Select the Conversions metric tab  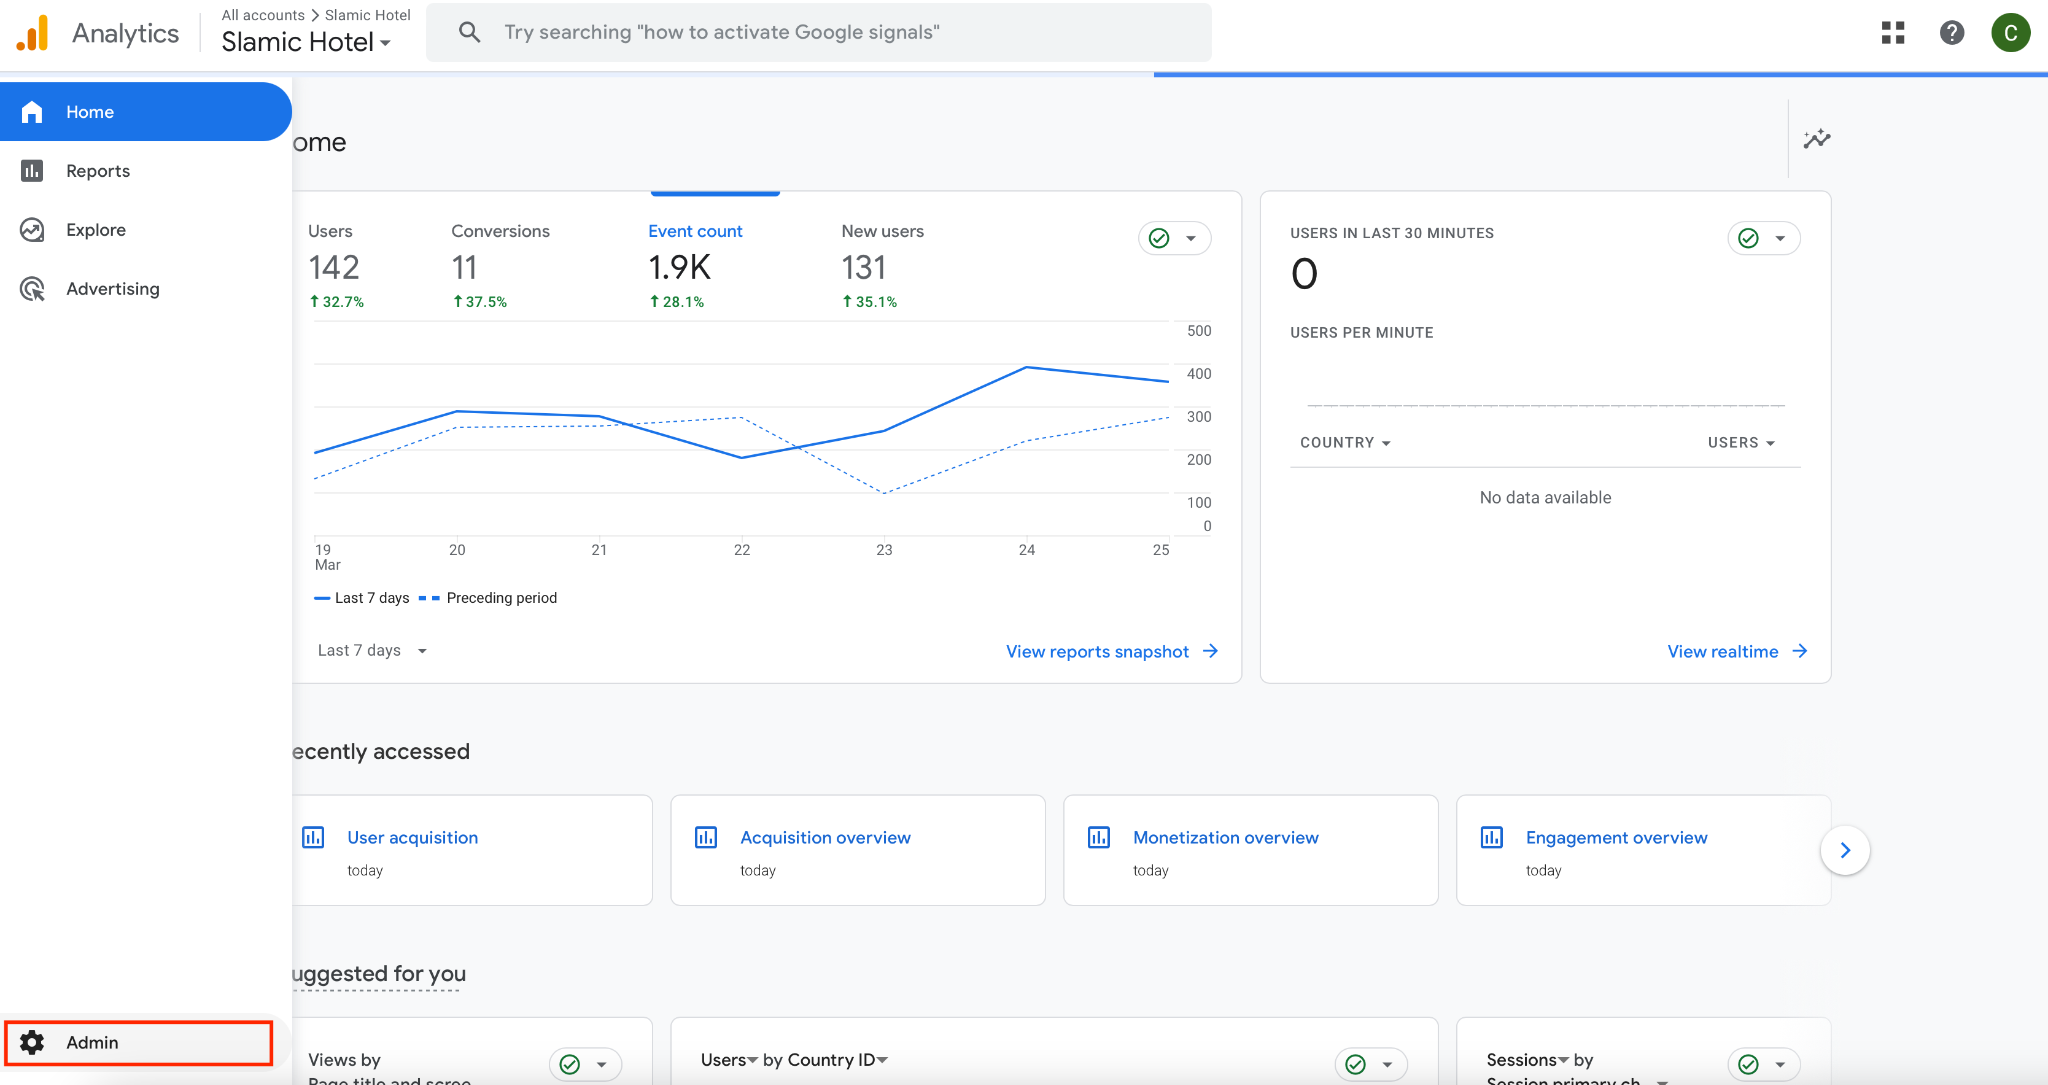[x=500, y=231]
